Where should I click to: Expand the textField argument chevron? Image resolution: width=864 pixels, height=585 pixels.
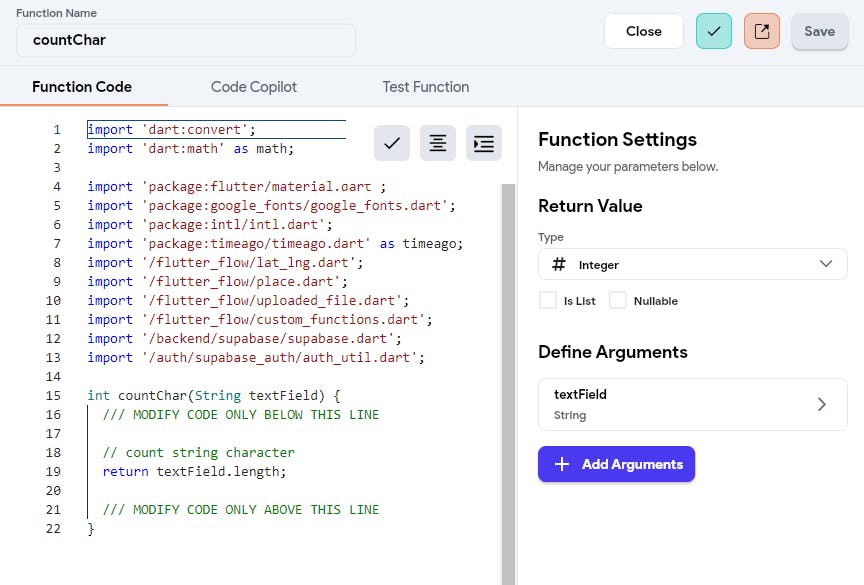(x=822, y=404)
